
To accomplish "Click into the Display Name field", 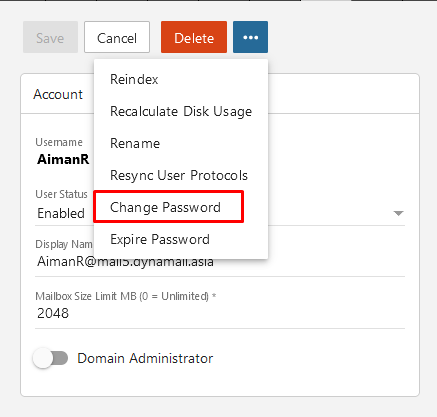I will [x=220, y=262].
